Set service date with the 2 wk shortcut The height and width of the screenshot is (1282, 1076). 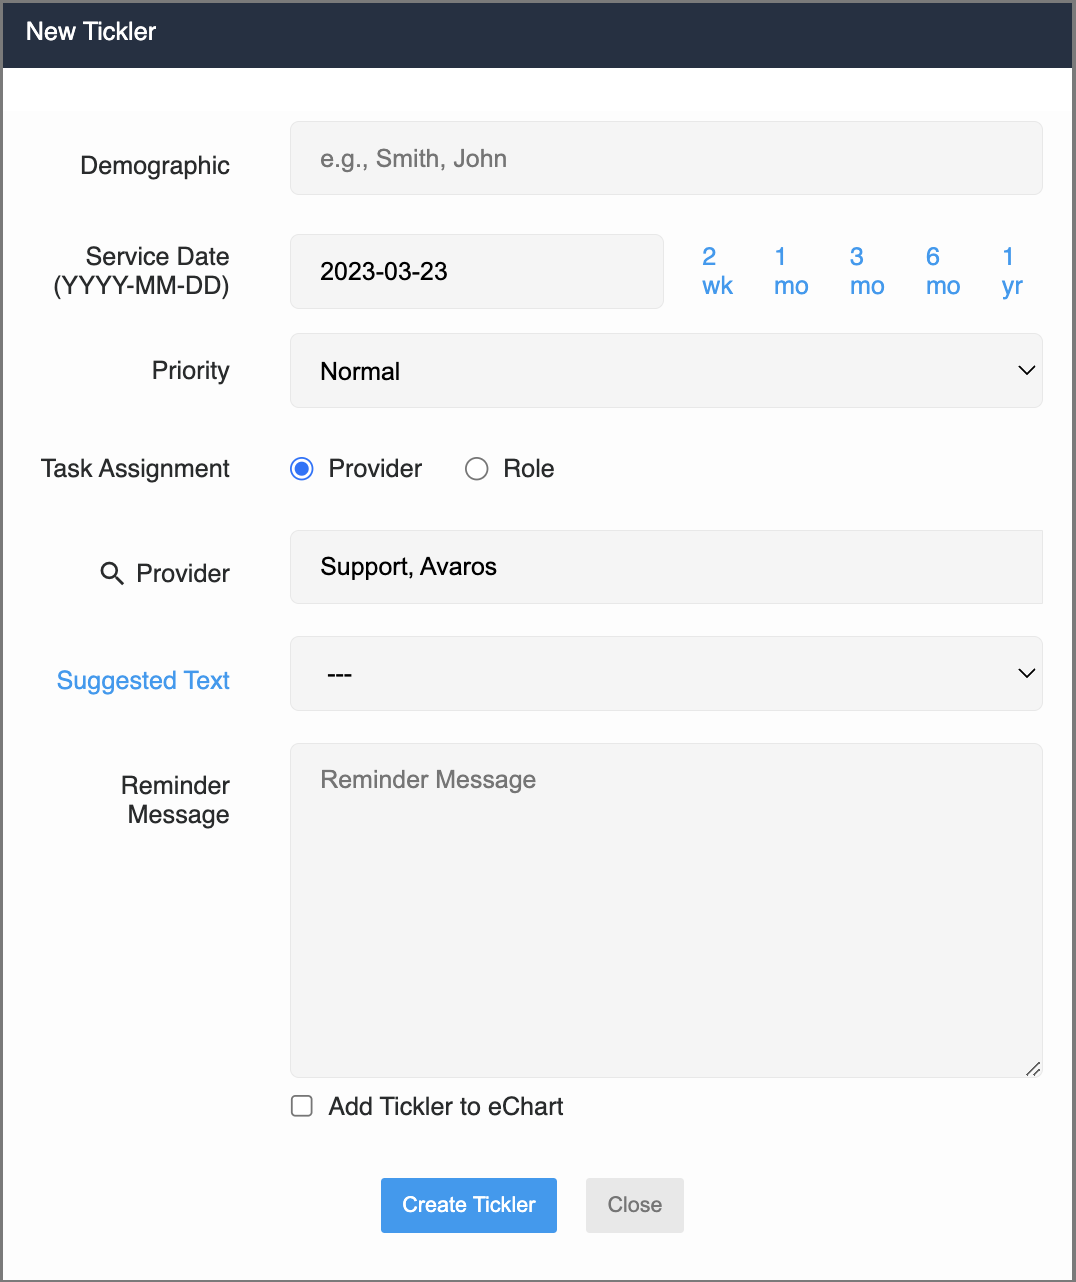tap(716, 271)
